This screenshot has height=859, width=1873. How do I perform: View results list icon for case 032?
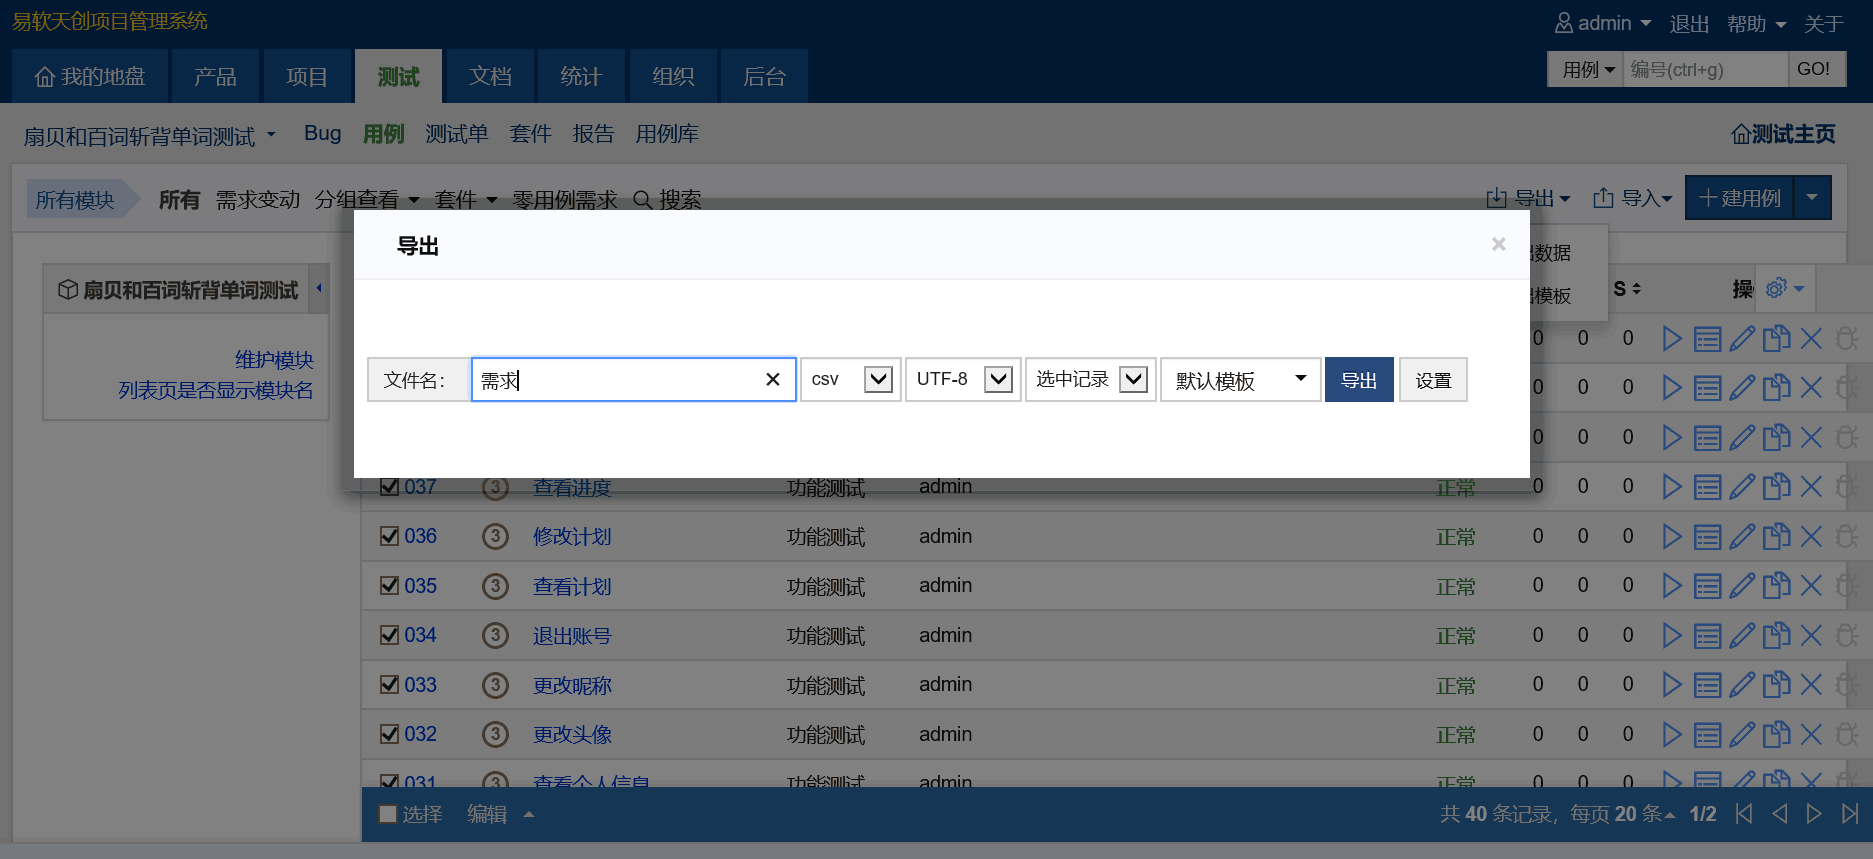[x=1707, y=735]
